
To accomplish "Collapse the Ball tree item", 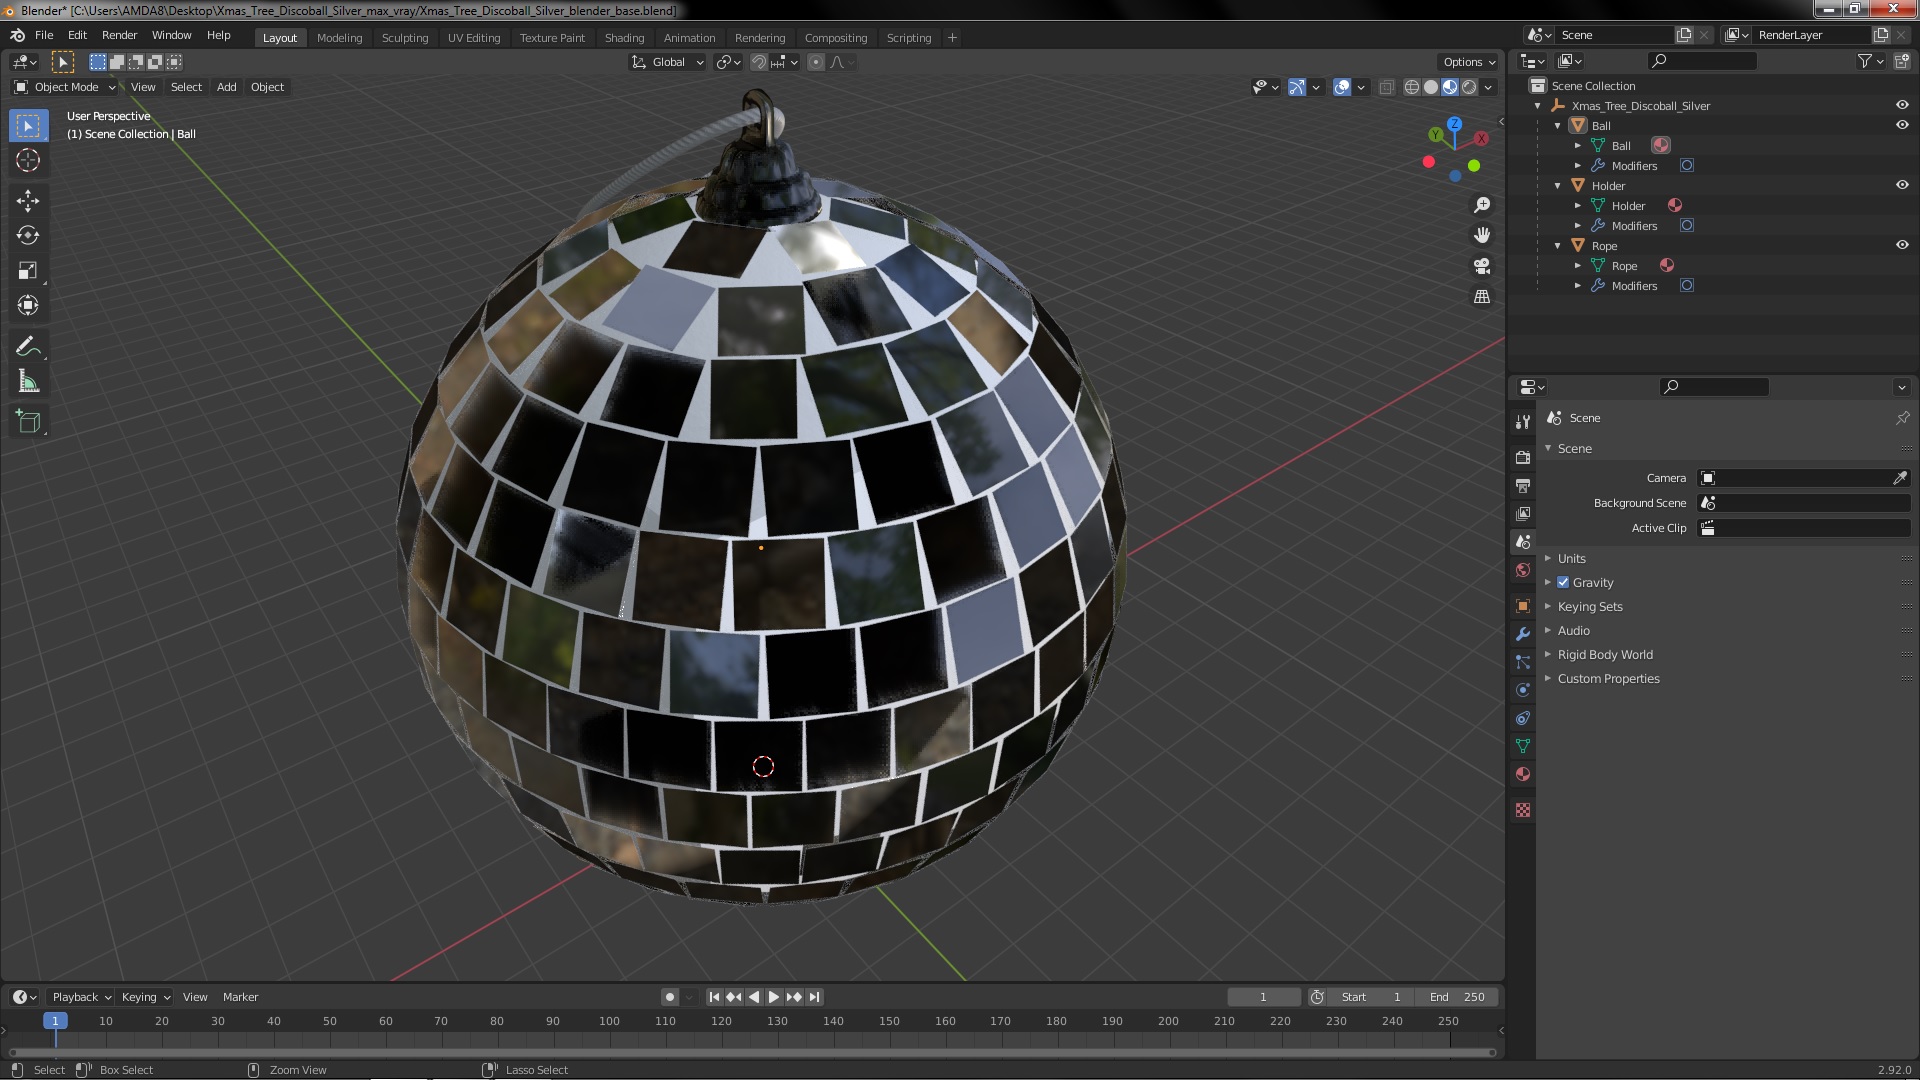I will point(1558,126).
